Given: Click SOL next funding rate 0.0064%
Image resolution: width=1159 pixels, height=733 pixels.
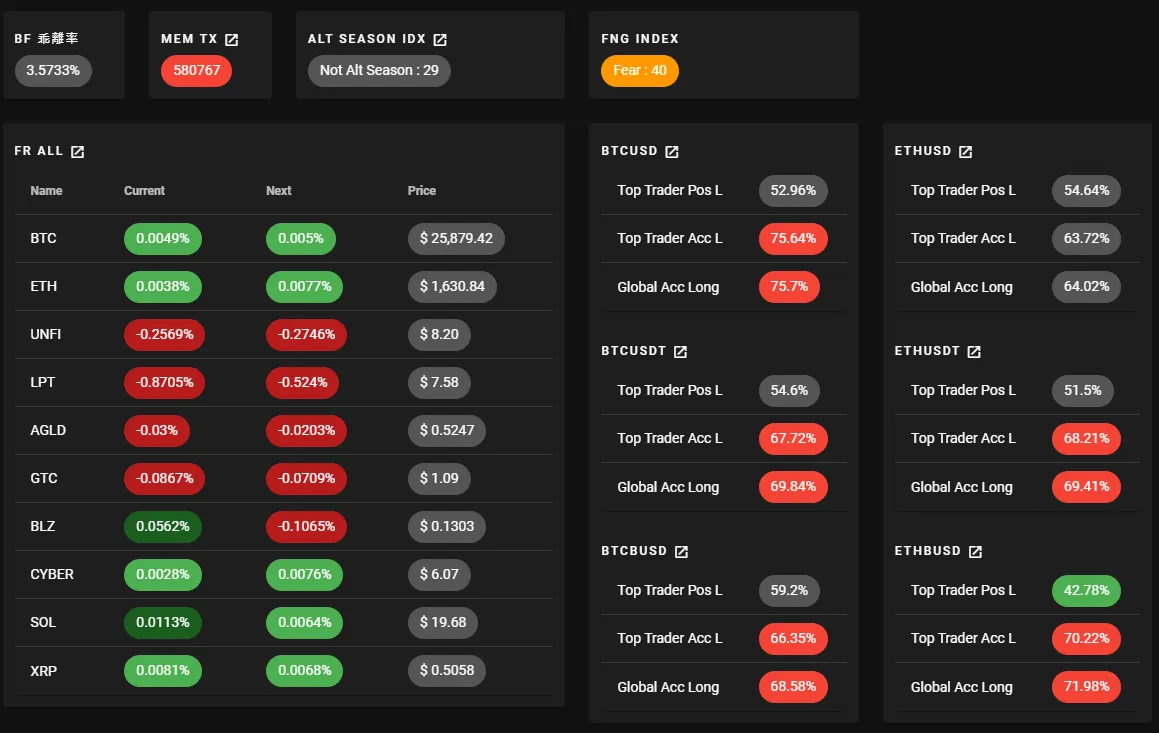Looking at the screenshot, I should pos(305,622).
